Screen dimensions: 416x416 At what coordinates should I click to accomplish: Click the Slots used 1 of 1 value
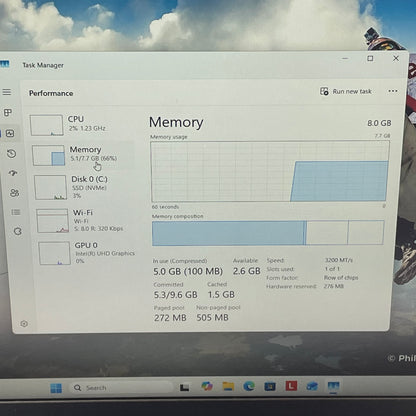pyautogui.click(x=332, y=269)
